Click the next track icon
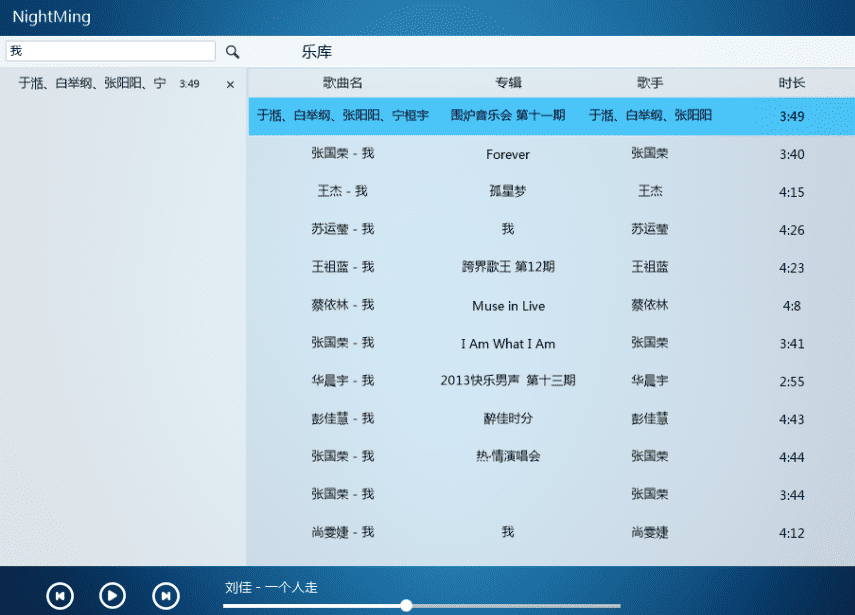This screenshot has width=855, height=615. [x=165, y=595]
